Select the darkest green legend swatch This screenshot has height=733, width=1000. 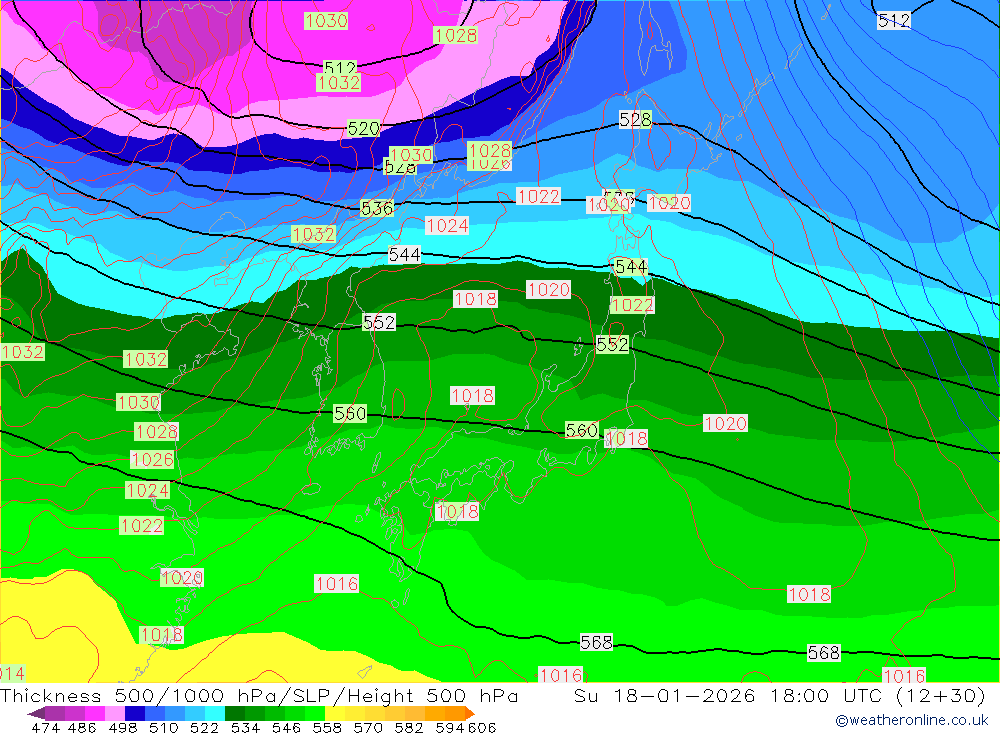point(235,713)
